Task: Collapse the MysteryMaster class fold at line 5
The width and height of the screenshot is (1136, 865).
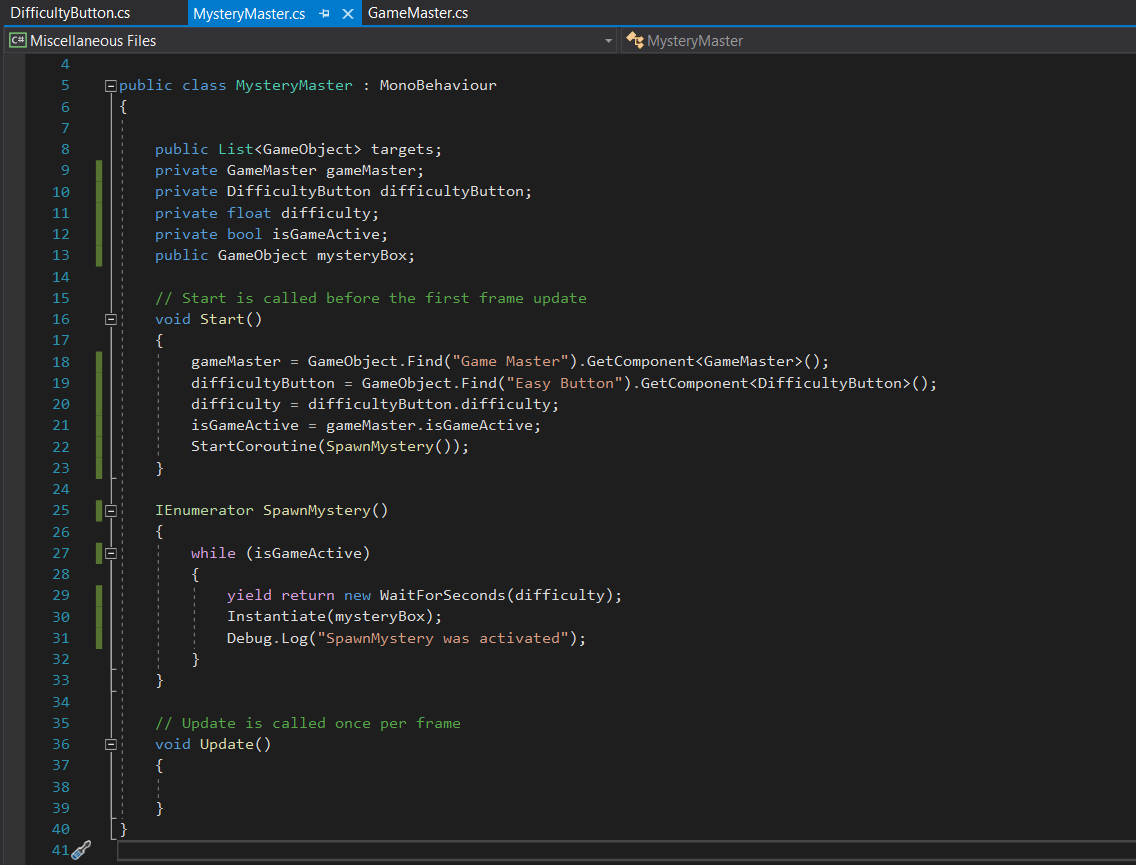Action: coord(111,85)
